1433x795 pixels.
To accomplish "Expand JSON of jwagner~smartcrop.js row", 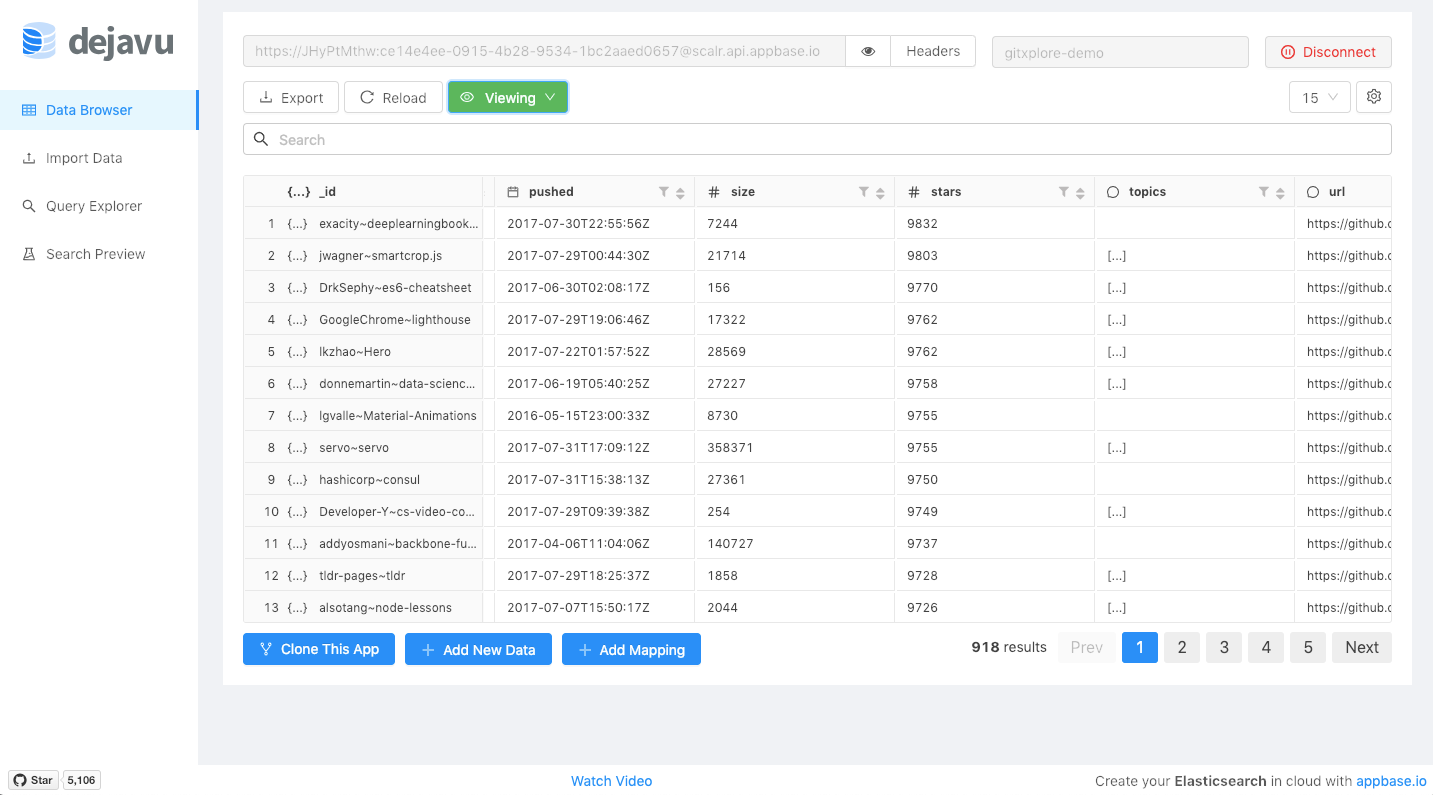I will [x=297, y=256].
